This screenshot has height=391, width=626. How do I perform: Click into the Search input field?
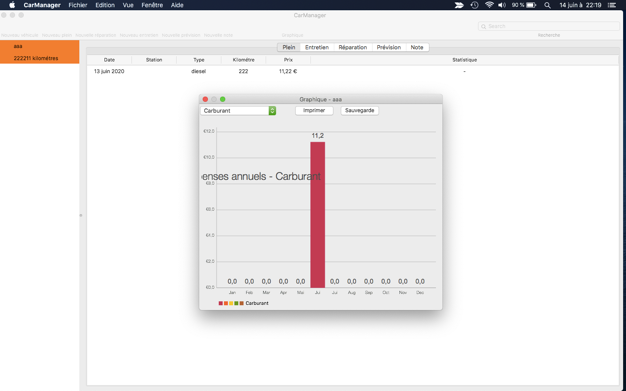[x=549, y=26]
